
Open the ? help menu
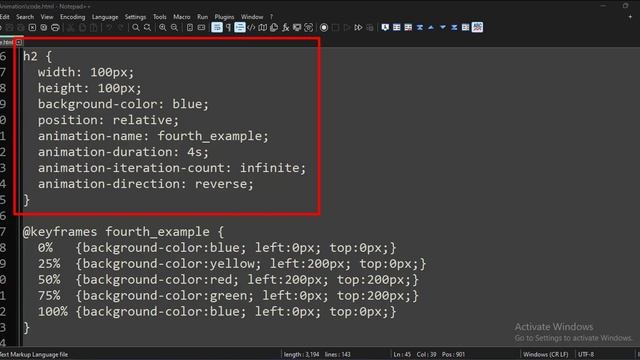click(x=271, y=17)
